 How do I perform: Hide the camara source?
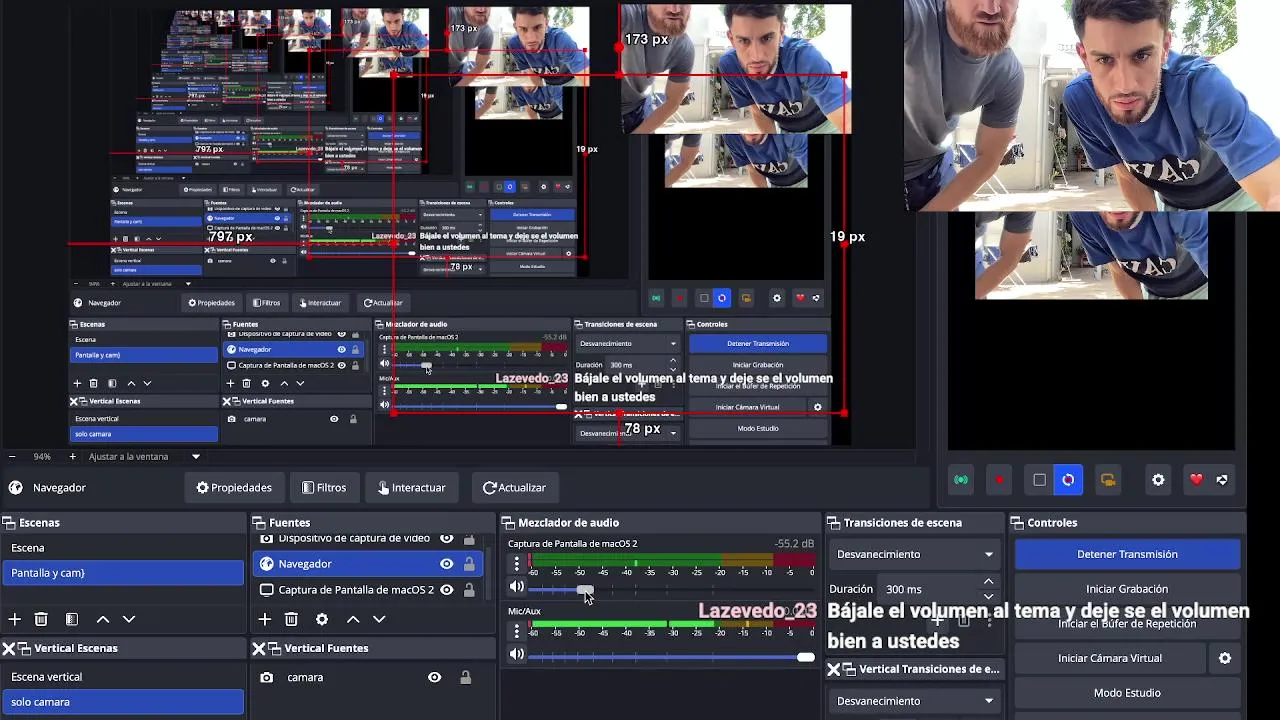[434, 677]
